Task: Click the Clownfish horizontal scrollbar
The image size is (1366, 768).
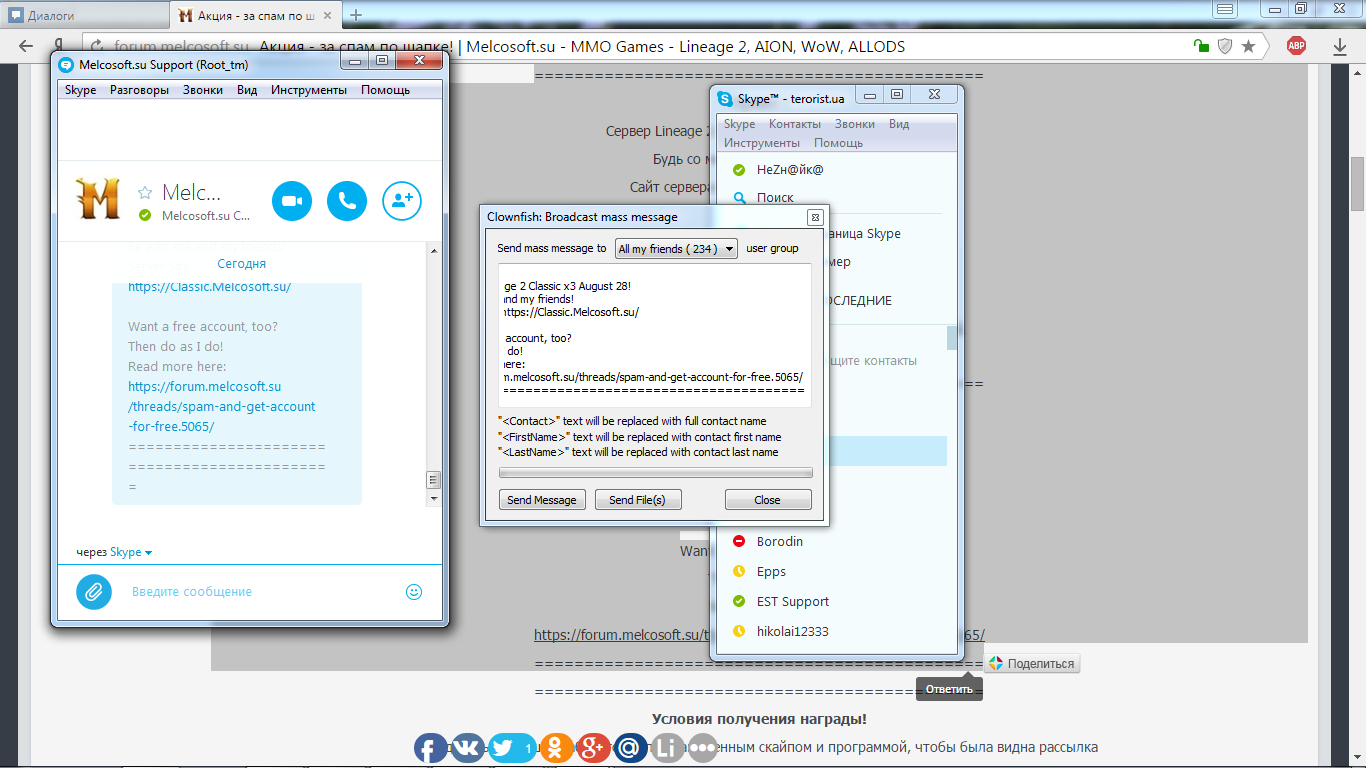Action: click(x=655, y=473)
